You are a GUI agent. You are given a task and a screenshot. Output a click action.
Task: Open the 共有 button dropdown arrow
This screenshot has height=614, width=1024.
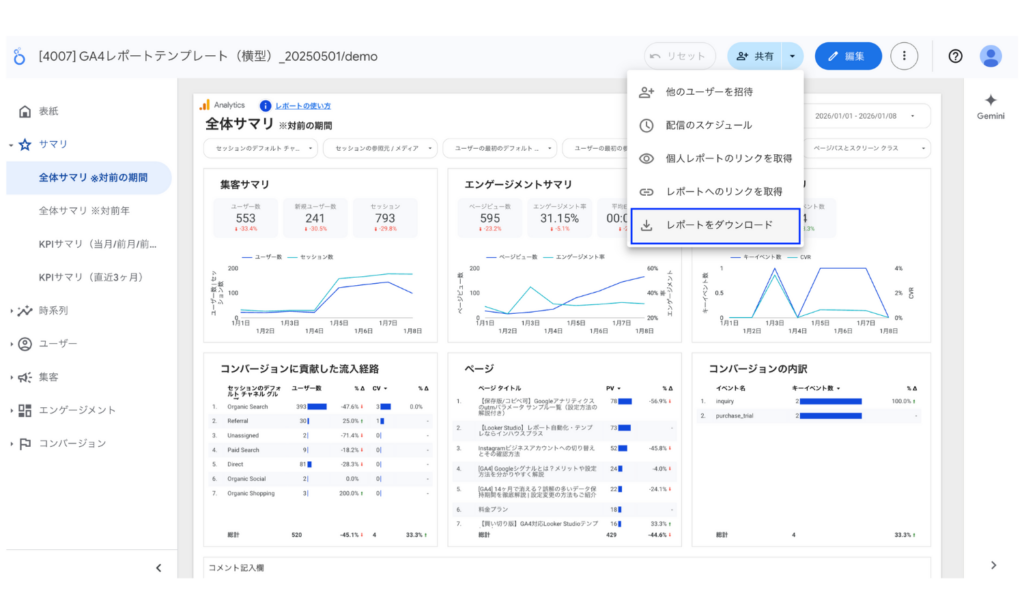click(793, 56)
